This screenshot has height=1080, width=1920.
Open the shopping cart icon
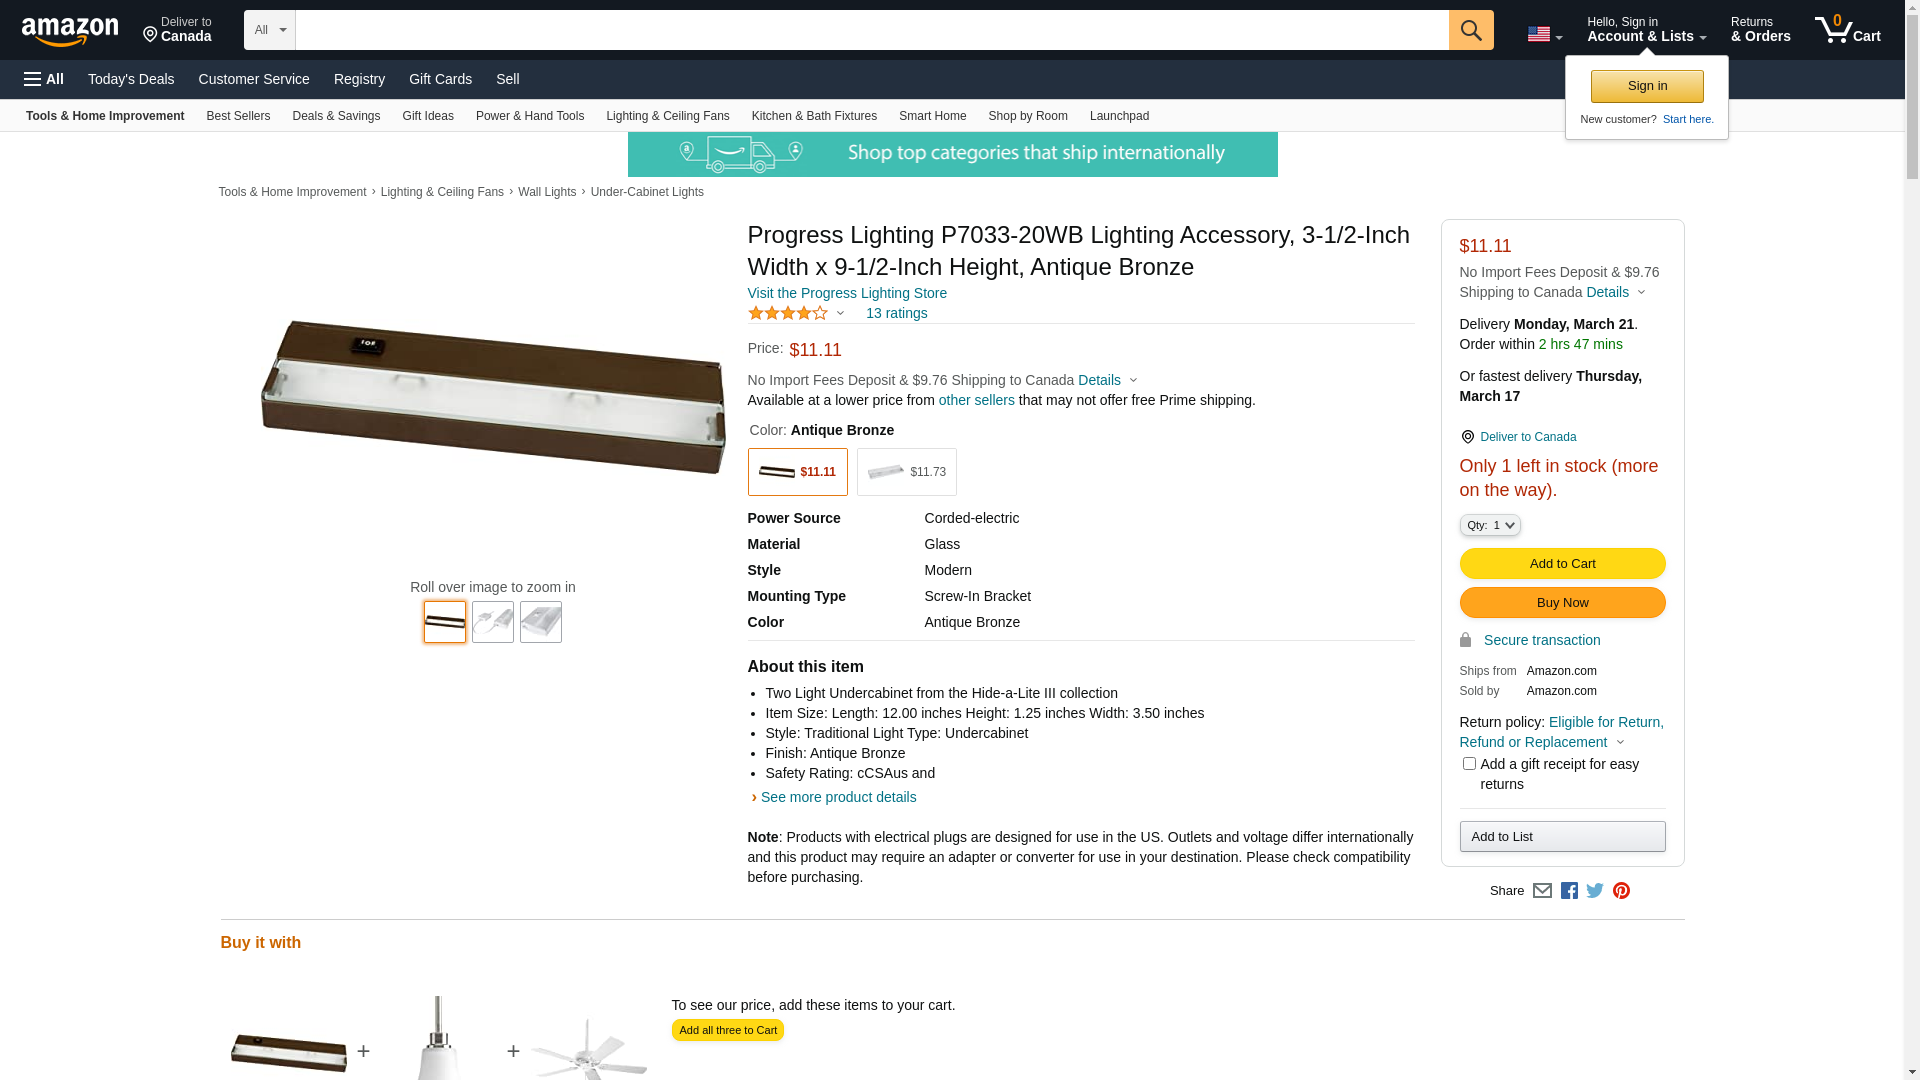pyautogui.click(x=1847, y=30)
